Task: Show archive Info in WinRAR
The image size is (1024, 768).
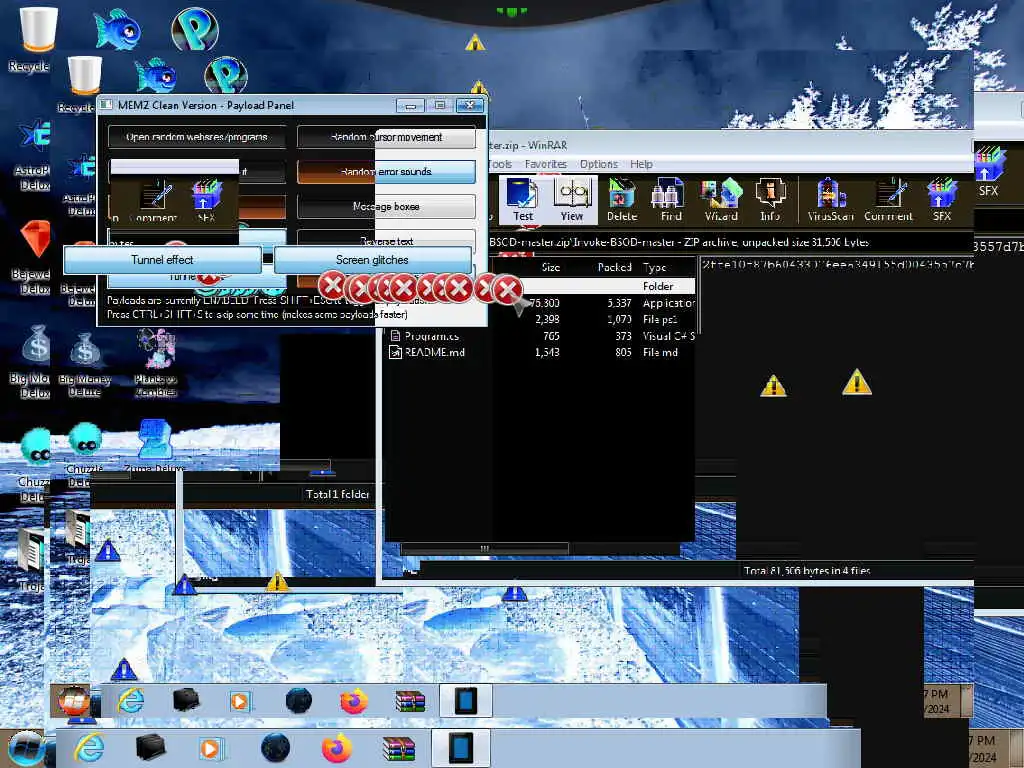Action: [x=770, y=199]
